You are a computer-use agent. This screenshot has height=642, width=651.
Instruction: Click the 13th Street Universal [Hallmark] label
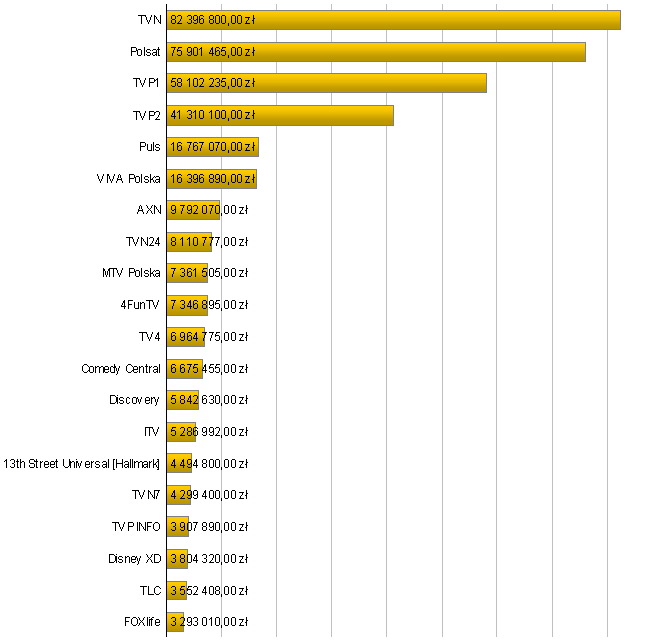(x=82, y=463)
